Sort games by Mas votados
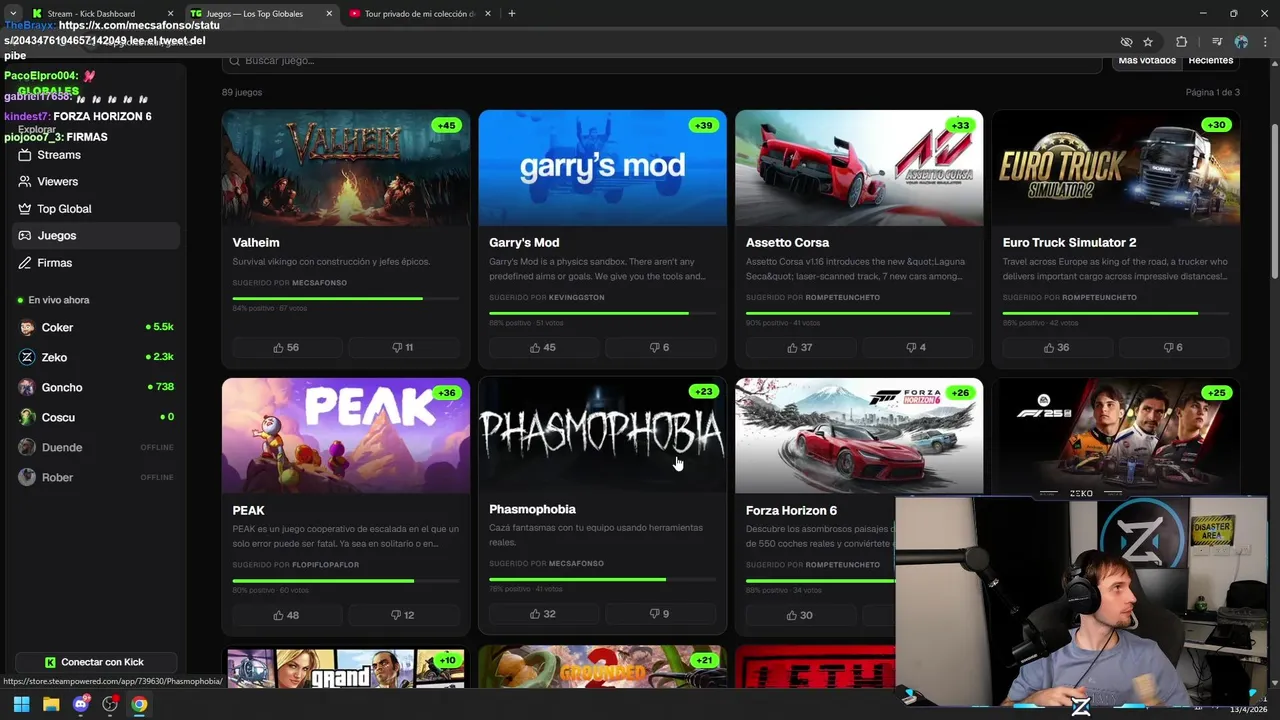 1147,61
